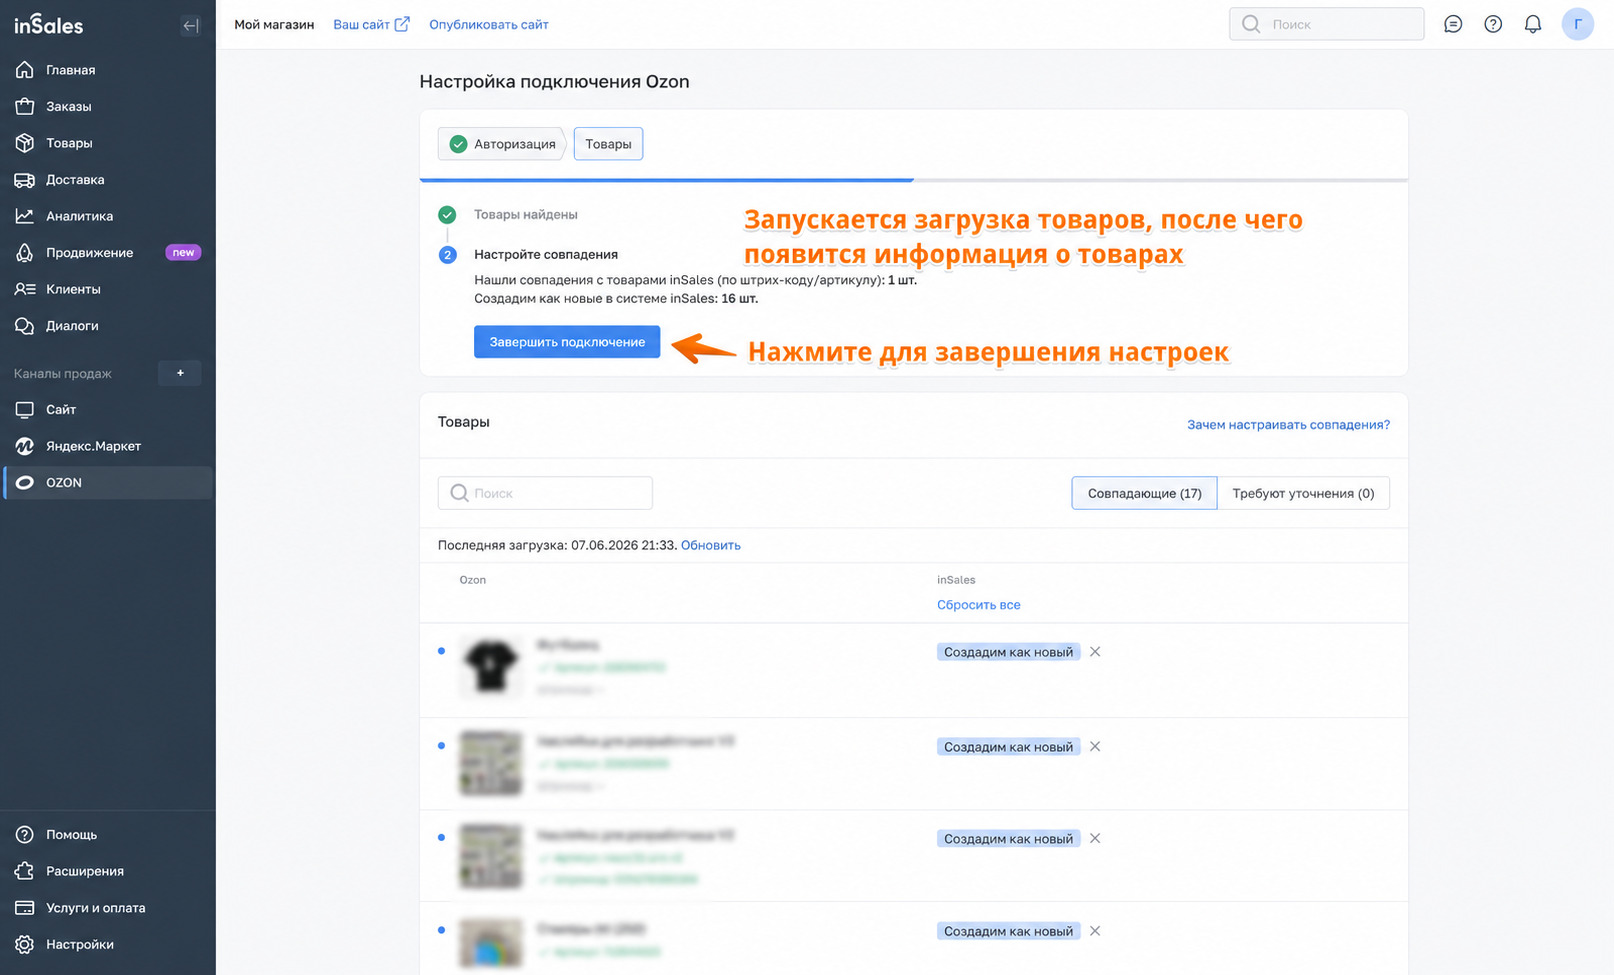Open Главная home icon in sidebar
The image size is (1614, 975).
tap(25, 70)
